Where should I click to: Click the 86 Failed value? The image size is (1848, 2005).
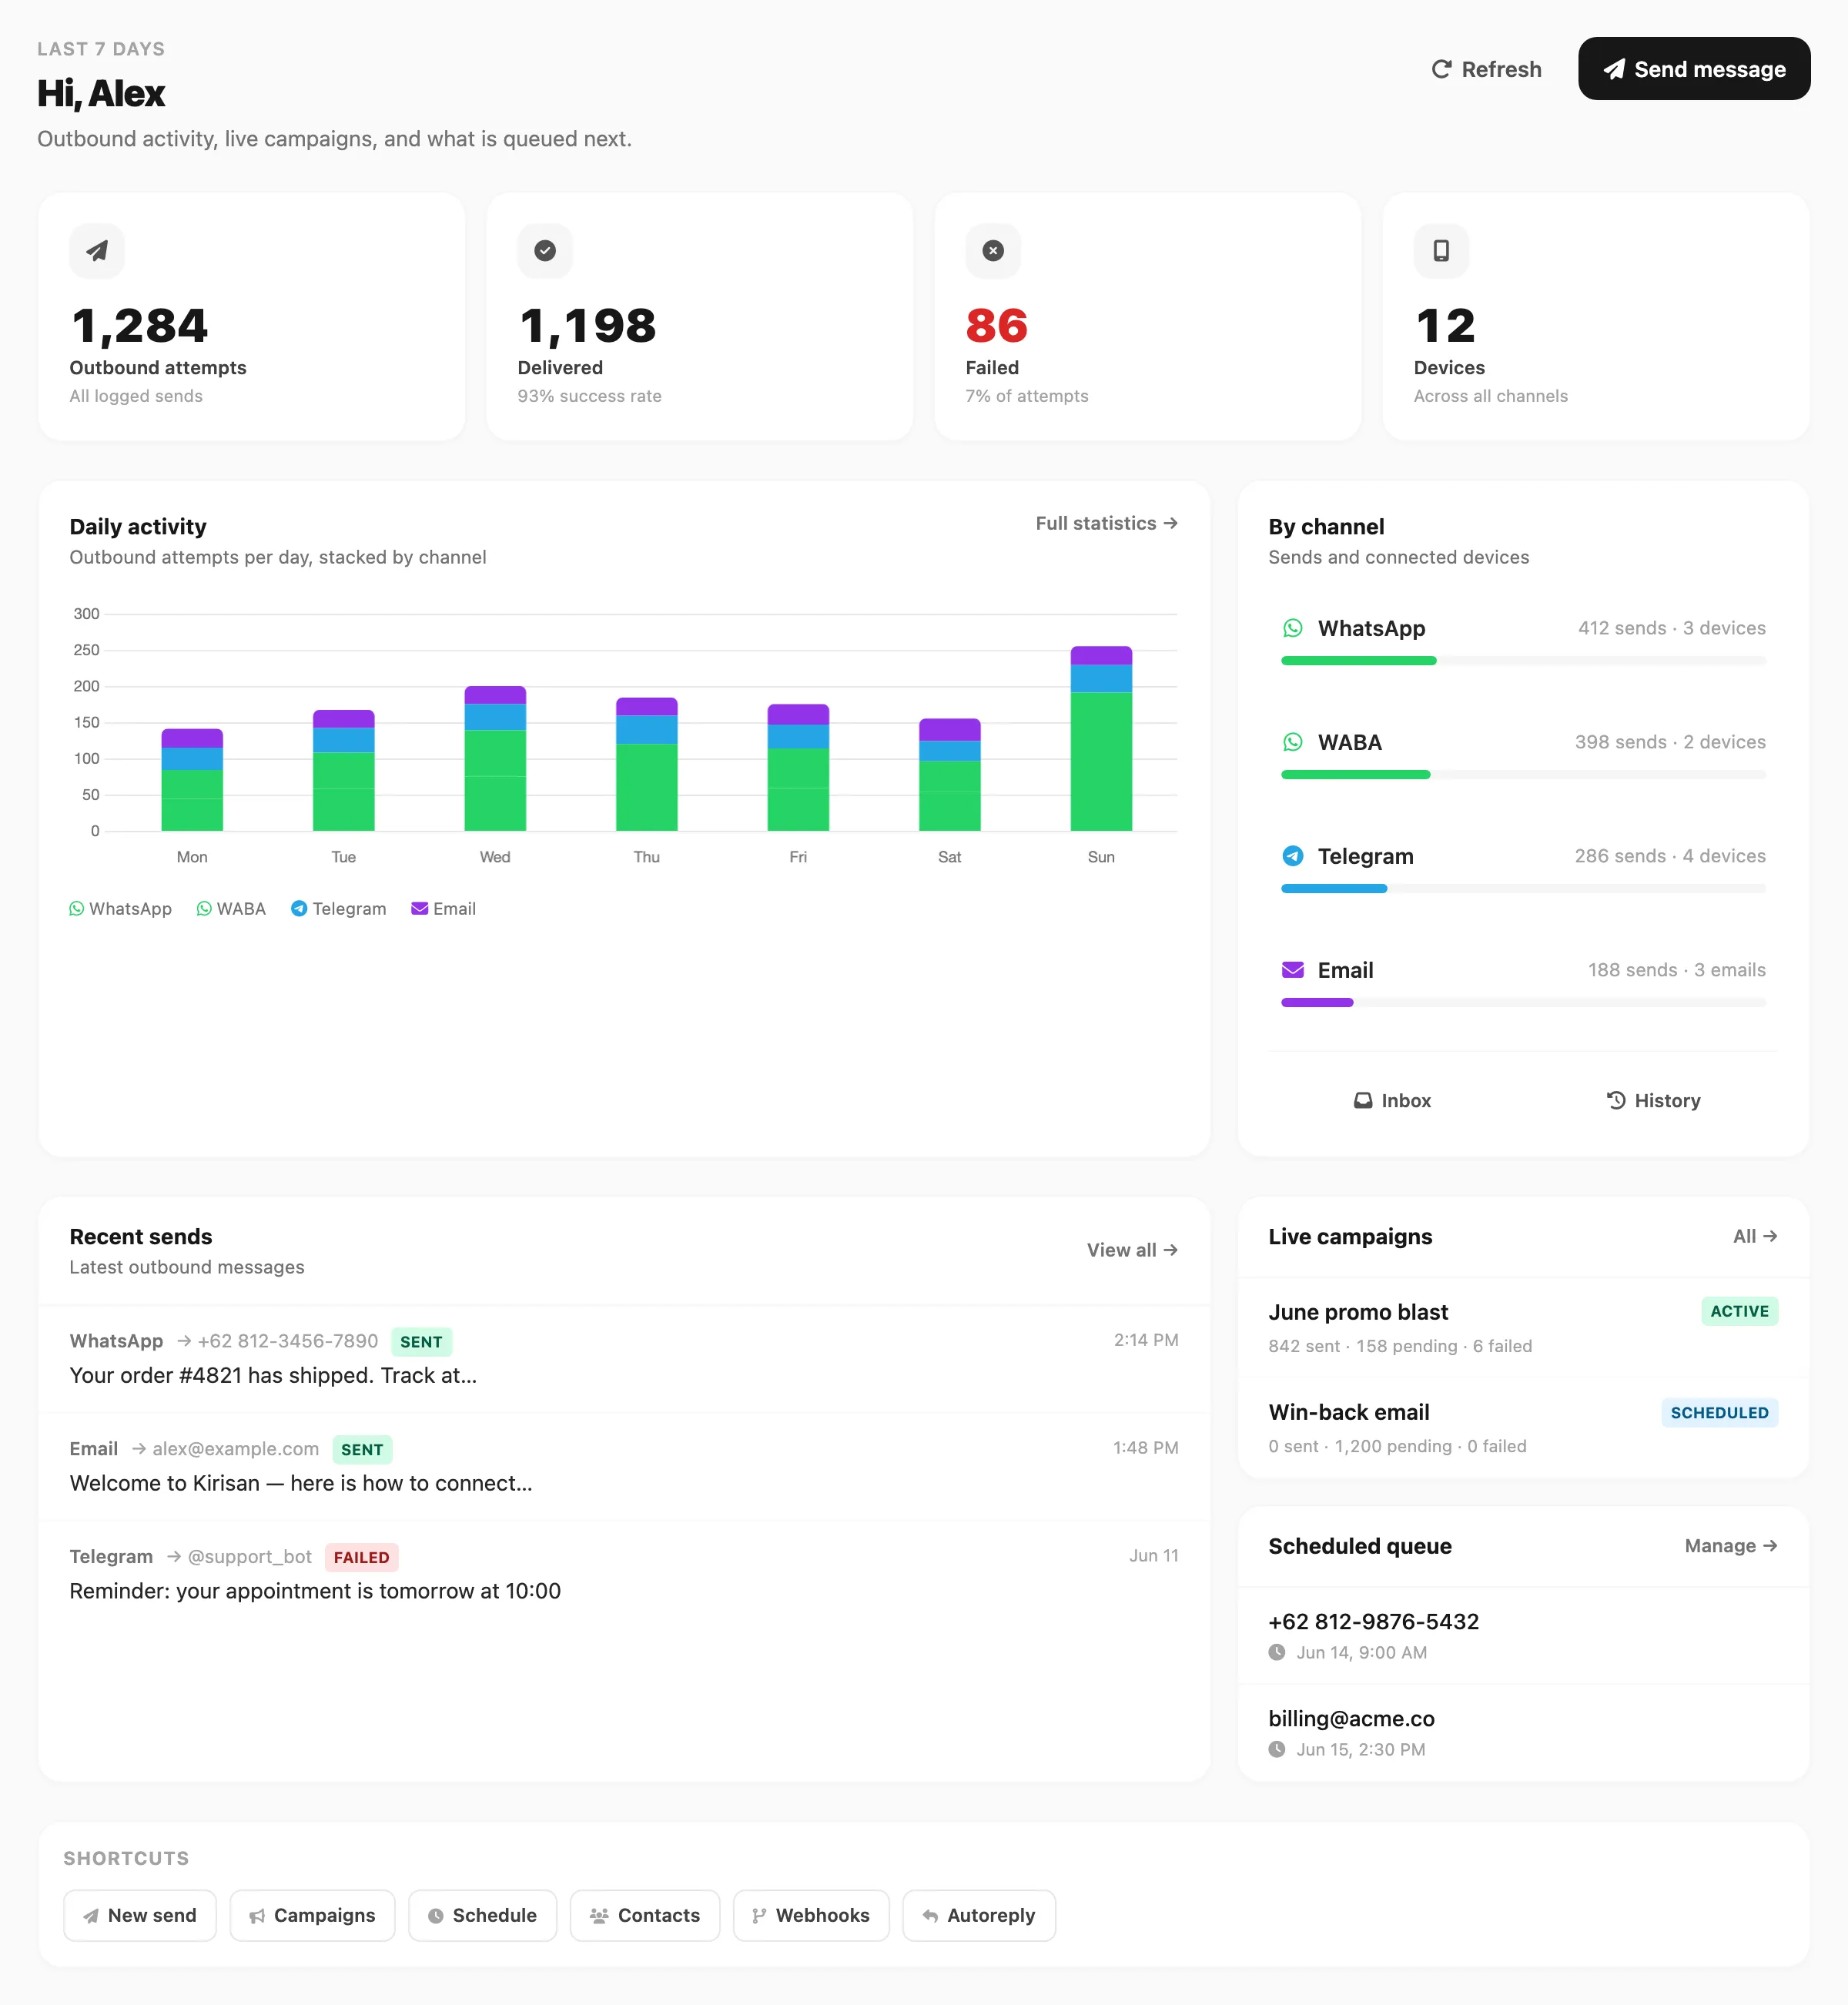[x=996, y=326]
